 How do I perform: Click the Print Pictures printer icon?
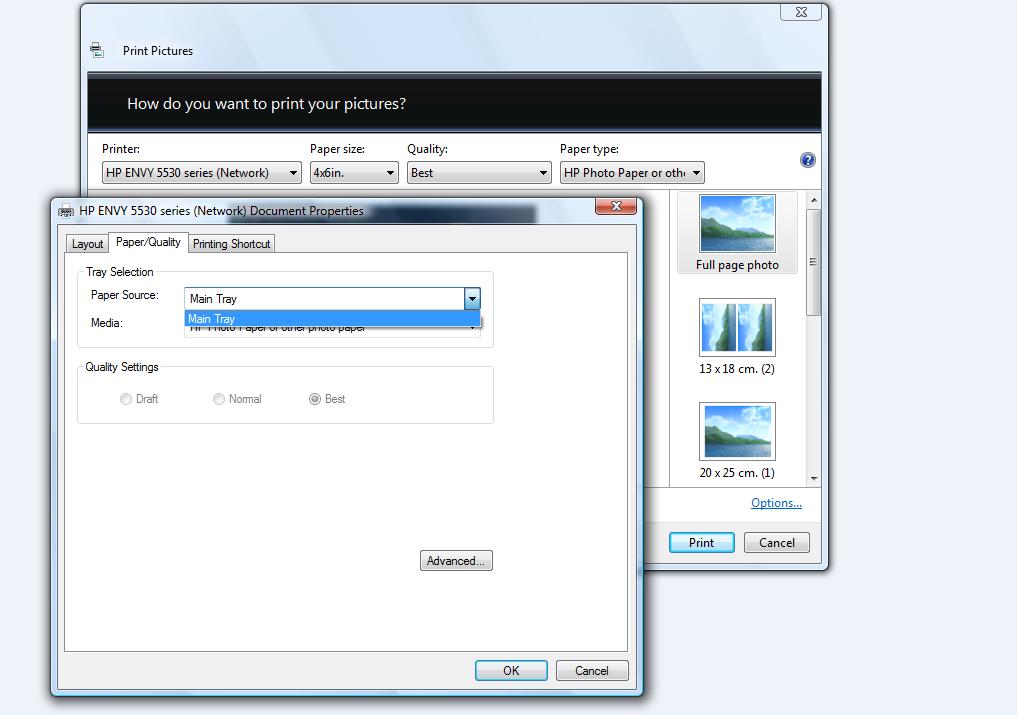[x=97, y=50]
